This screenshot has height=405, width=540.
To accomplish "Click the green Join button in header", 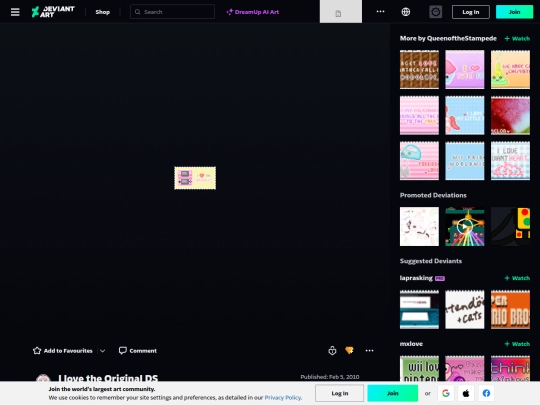I will (x=514, y=12).
